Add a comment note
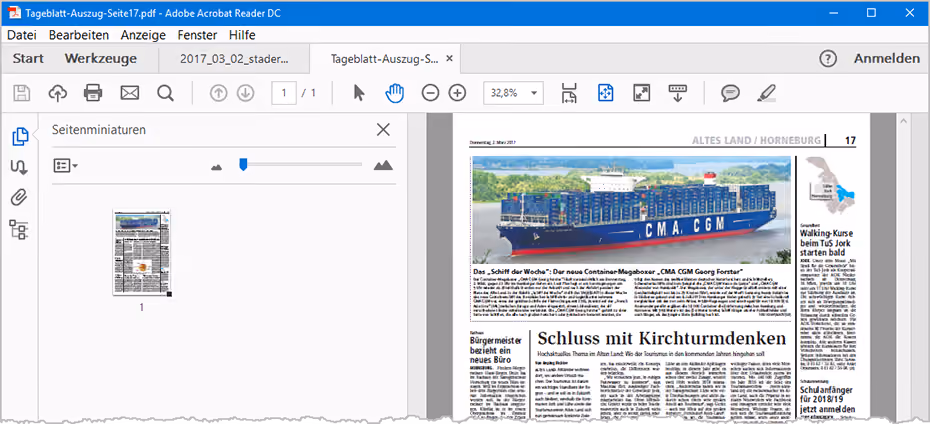930x424 pixels. (730, 93)
